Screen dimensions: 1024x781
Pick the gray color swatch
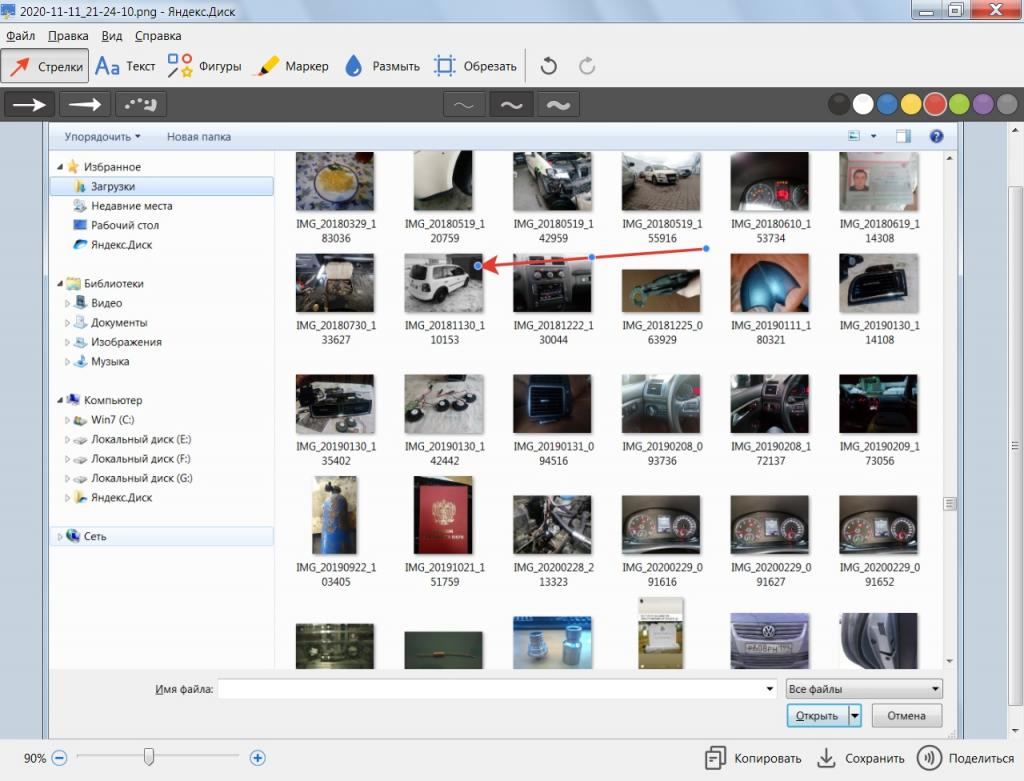1007,104
